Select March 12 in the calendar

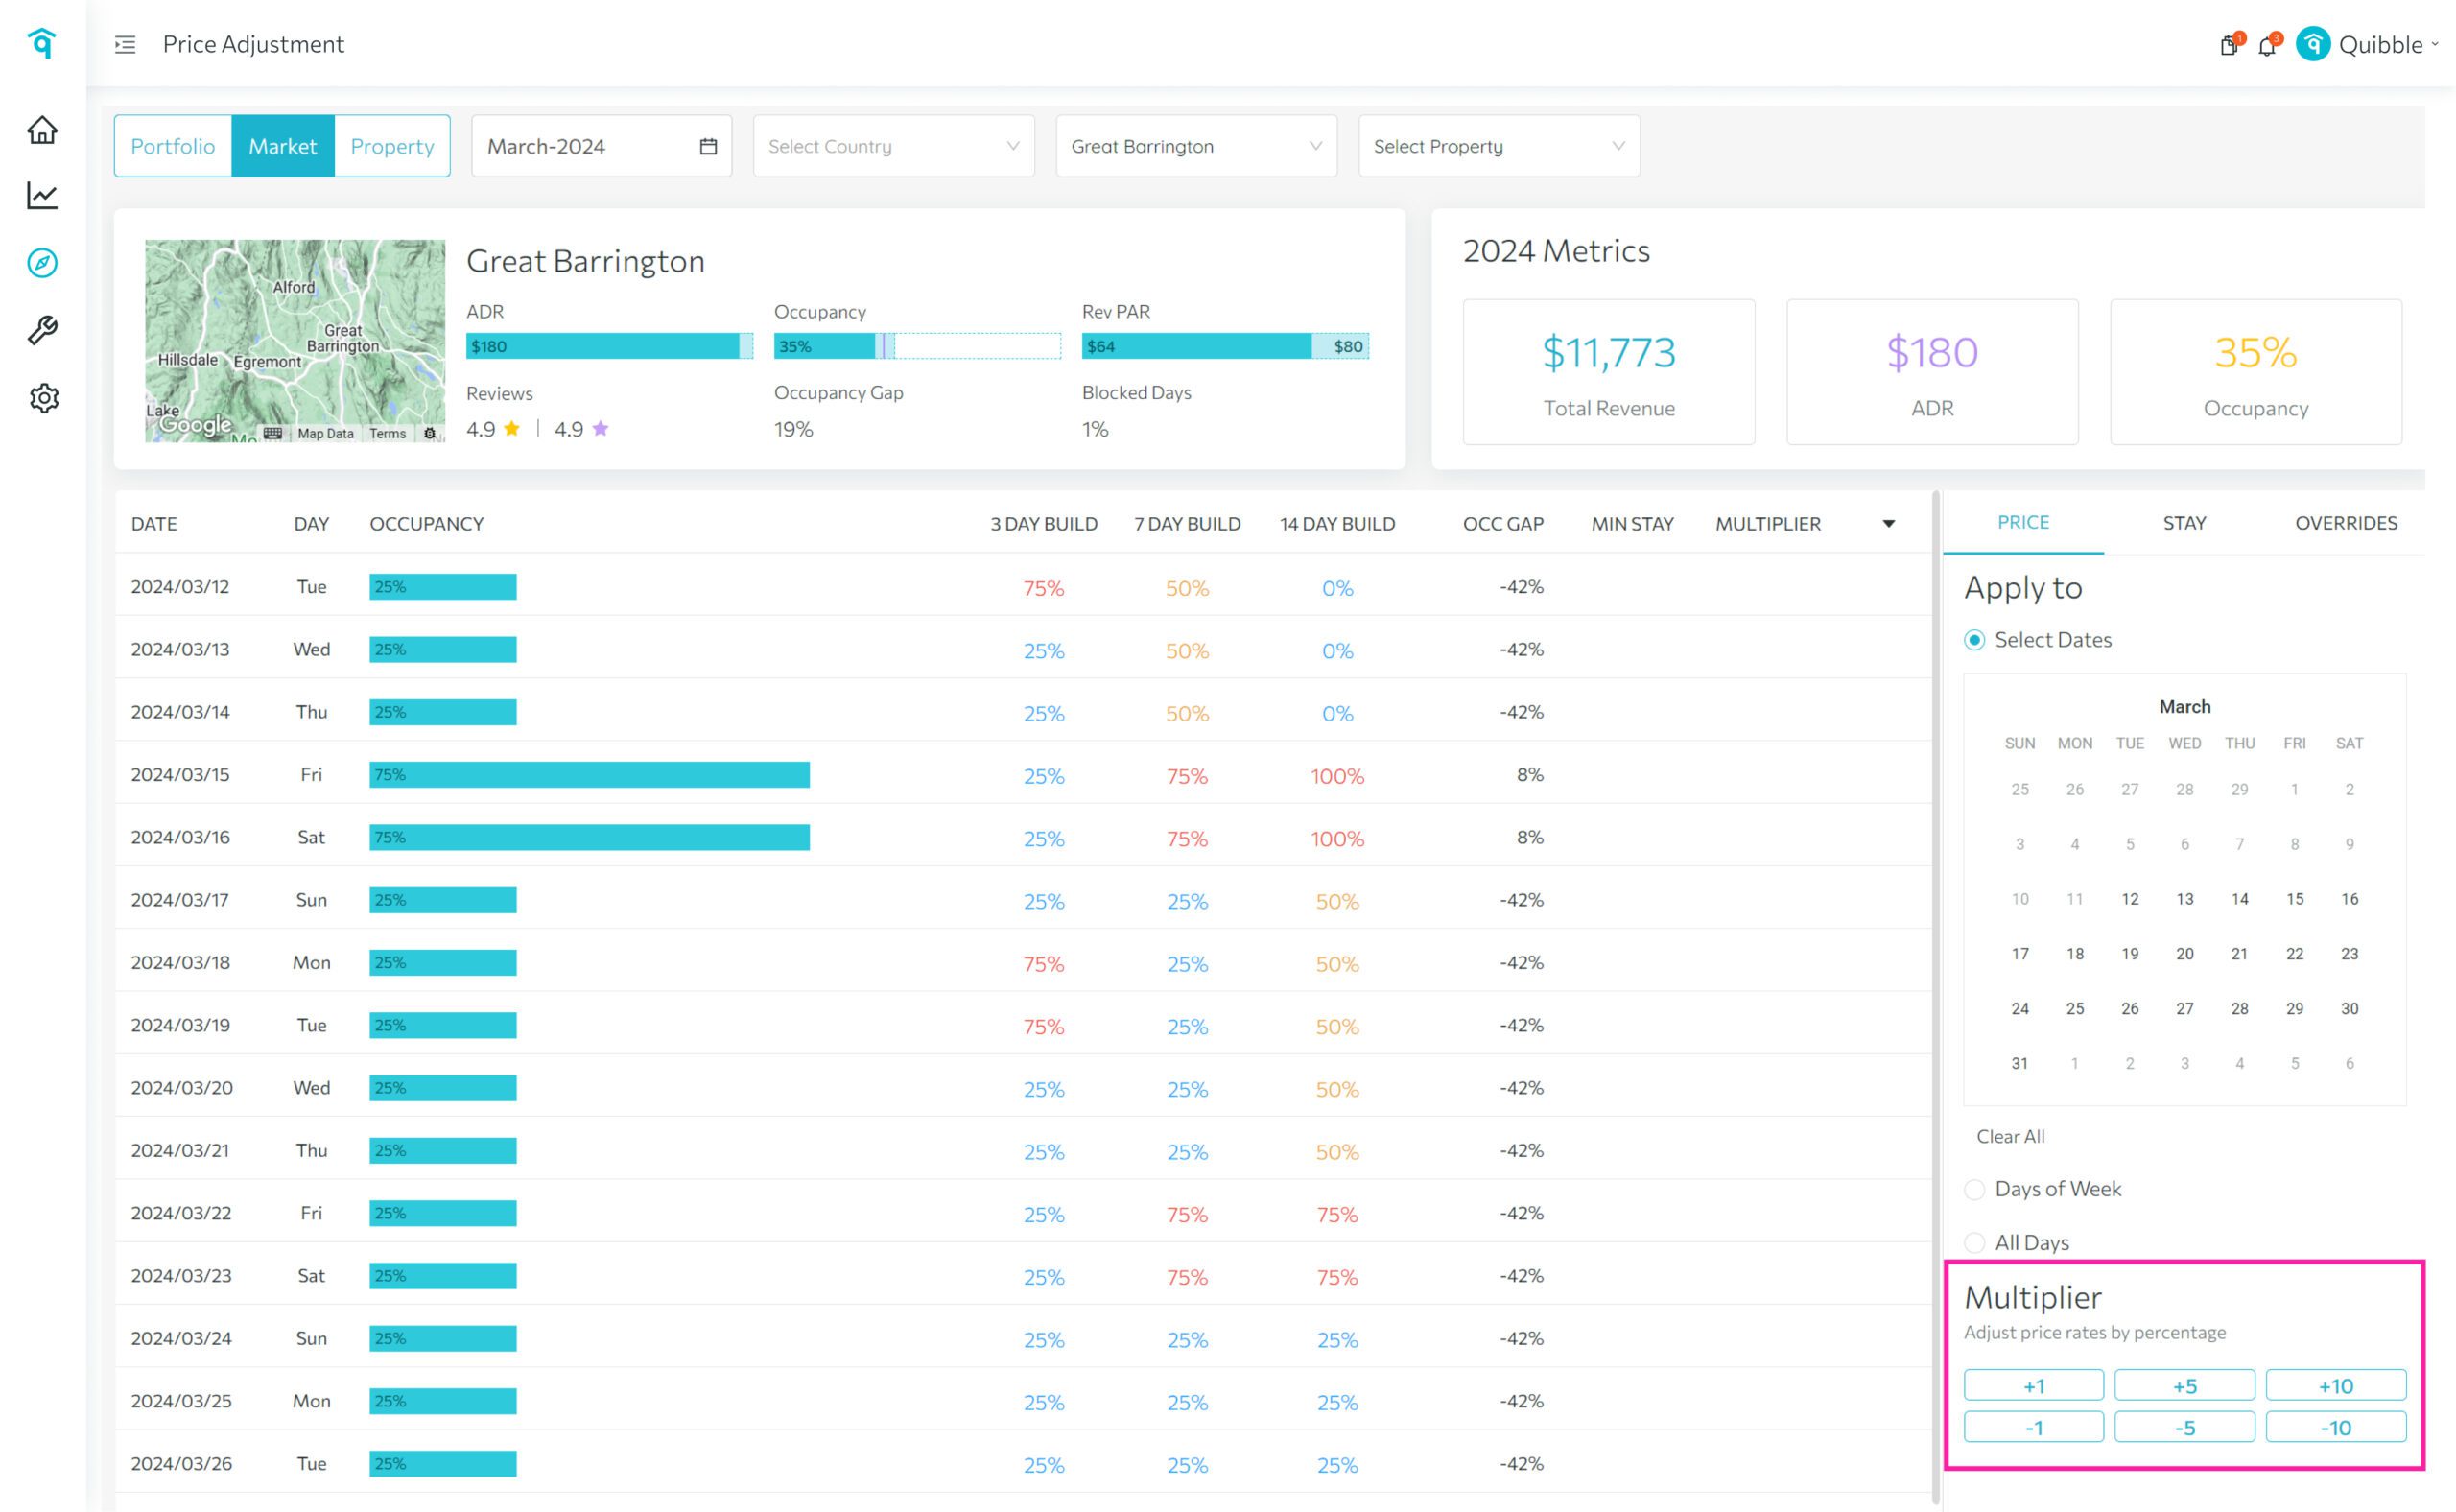2129,899
